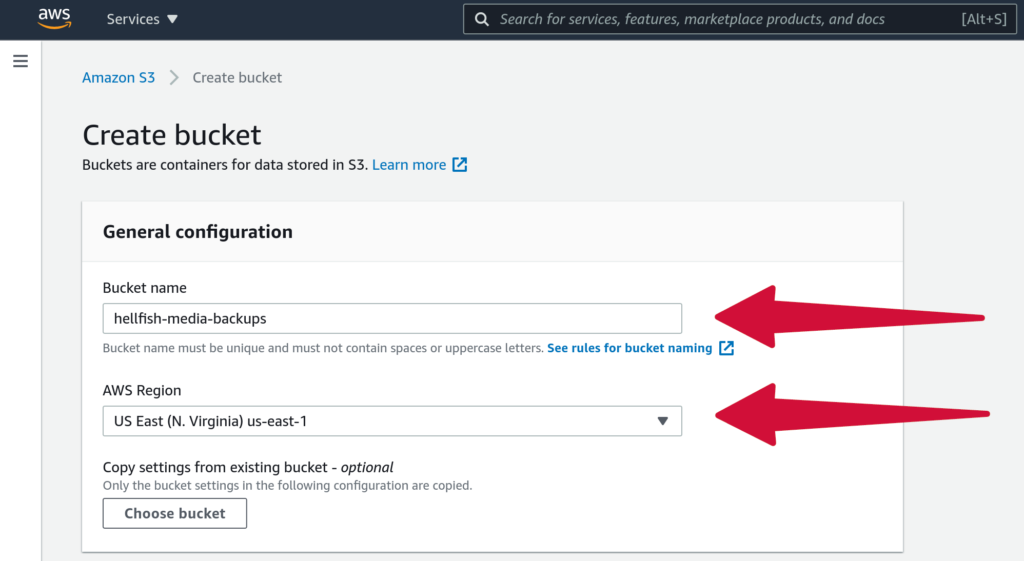Click external icon next to bucket naming rules
Image resolution: width=1024 pixels, height=561 pixels.
pyautogui.click(x=726, y=348)
